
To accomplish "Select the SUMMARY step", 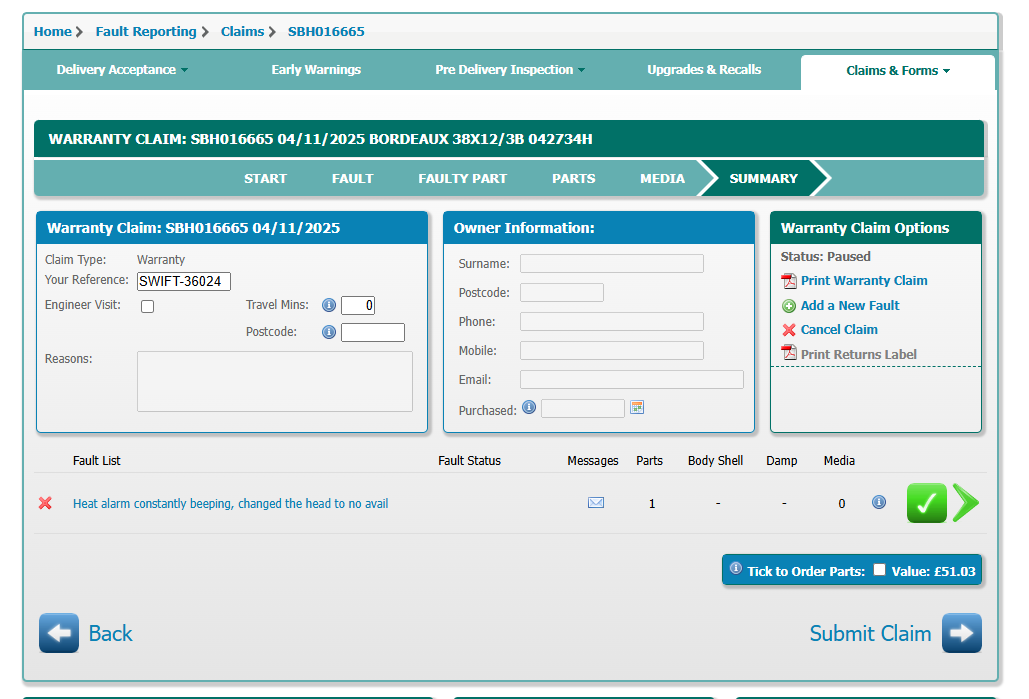I will 763,179.
